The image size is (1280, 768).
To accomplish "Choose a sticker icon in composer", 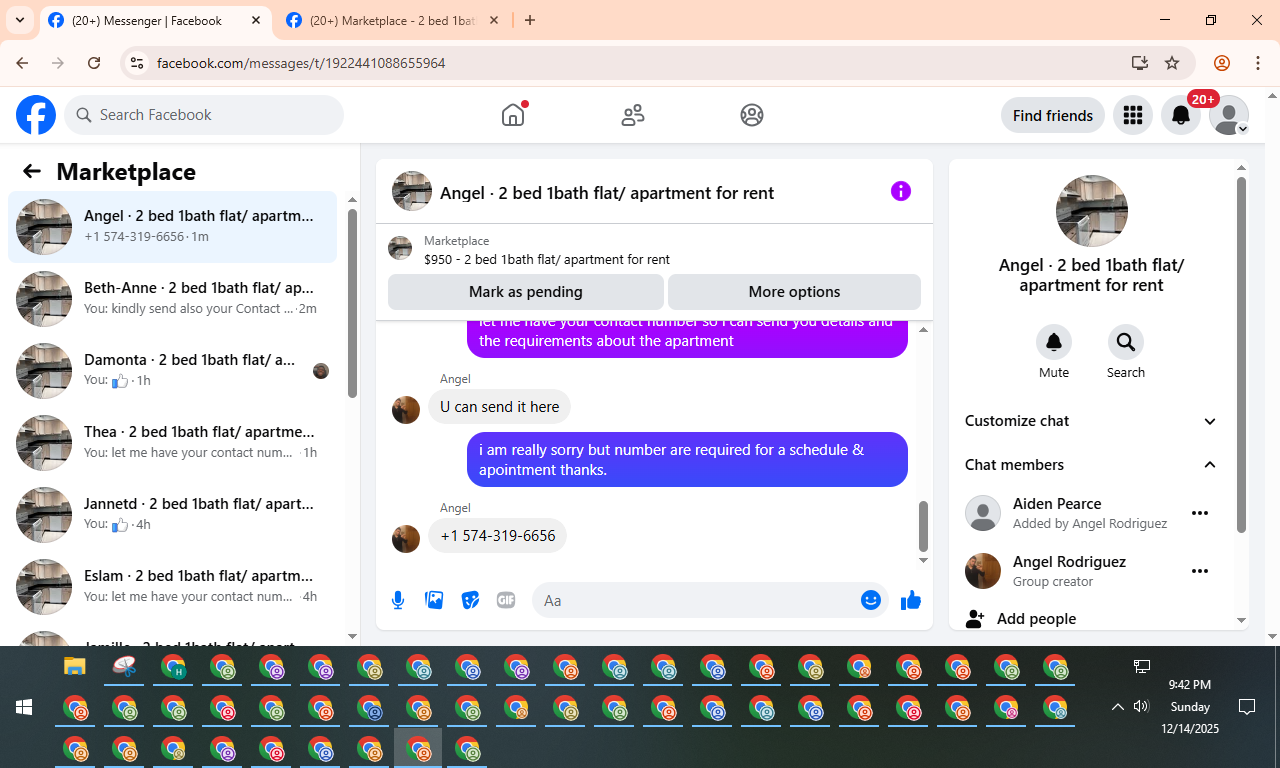I will coord(470,600).
